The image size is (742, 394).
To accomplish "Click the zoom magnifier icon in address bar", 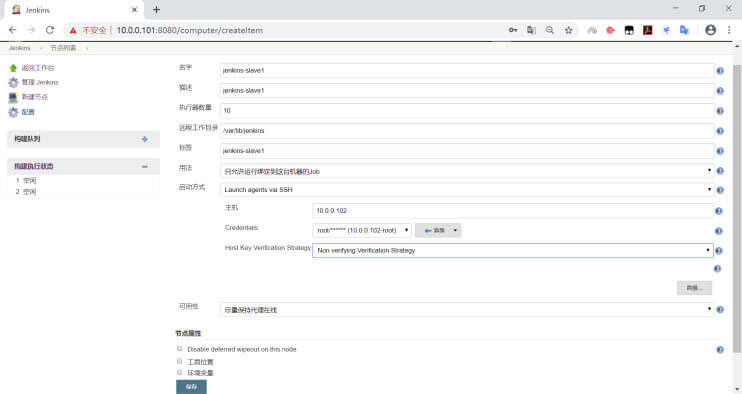I will pyautogui.click(x=549, y=30).
